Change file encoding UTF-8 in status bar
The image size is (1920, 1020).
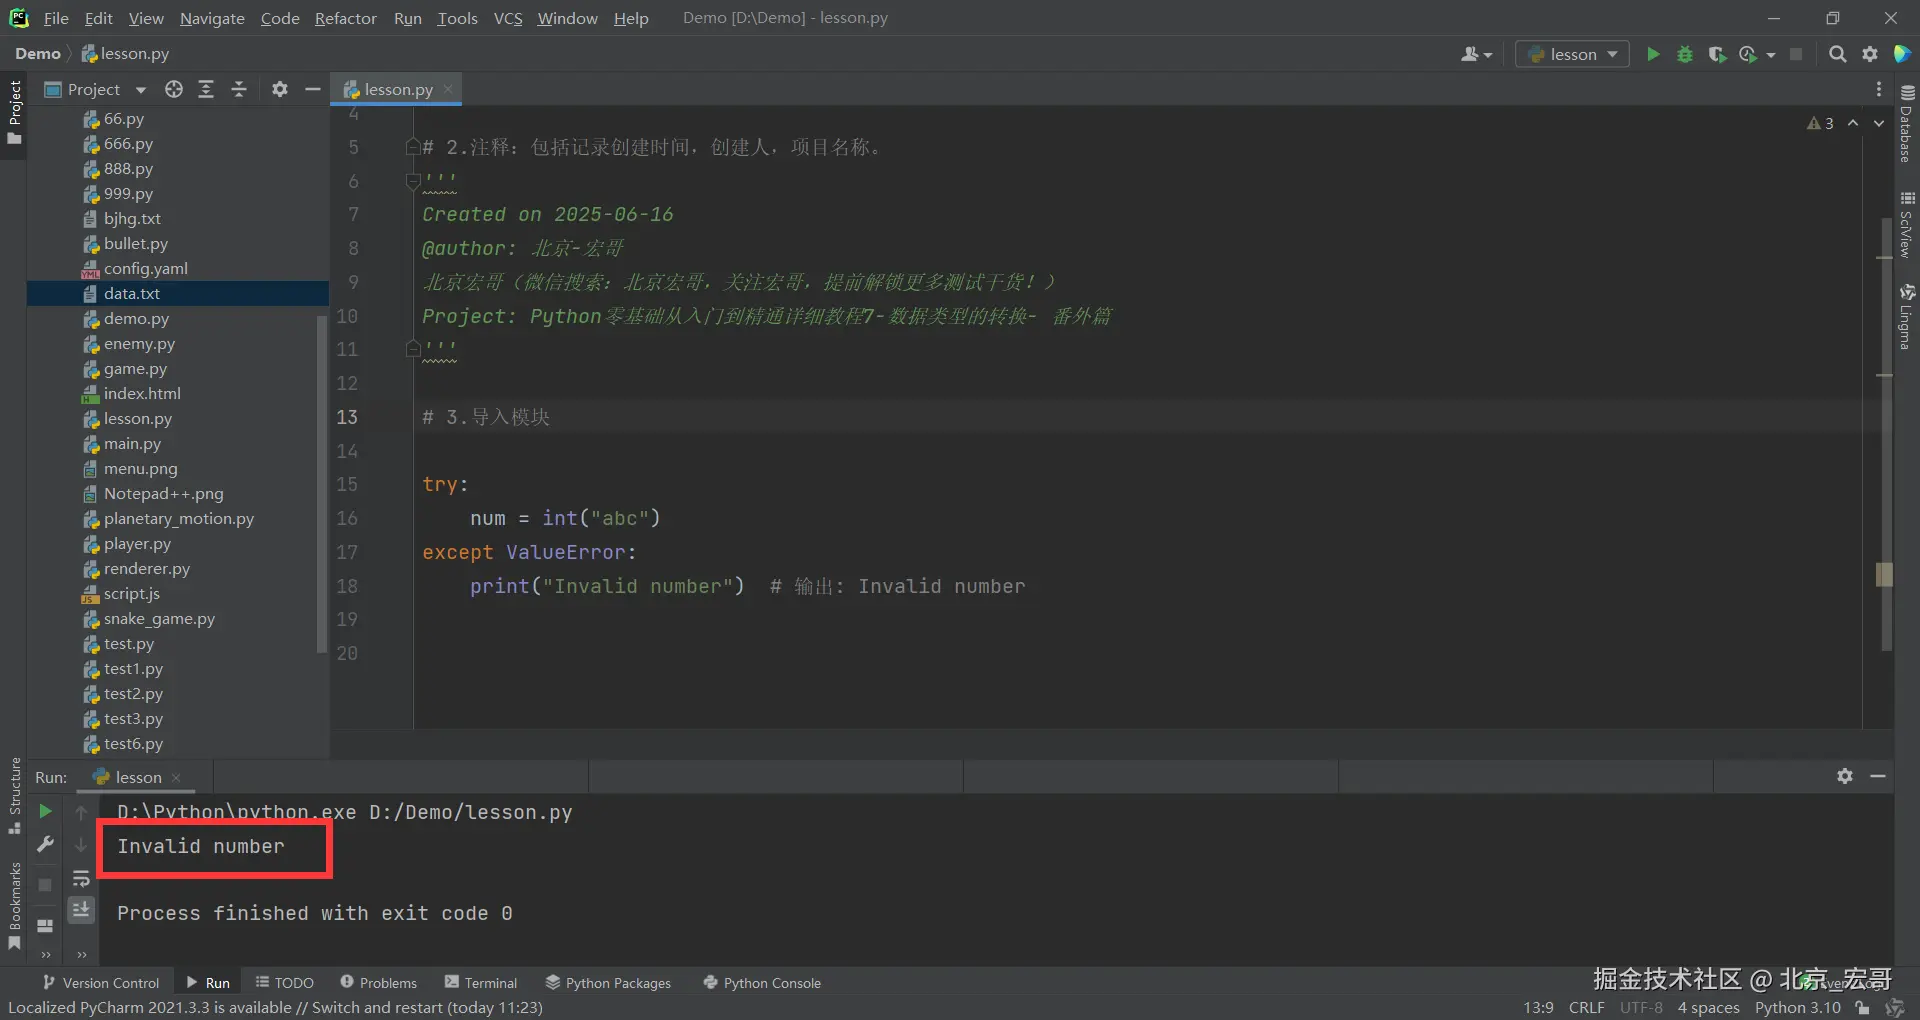[1641, 1007]
